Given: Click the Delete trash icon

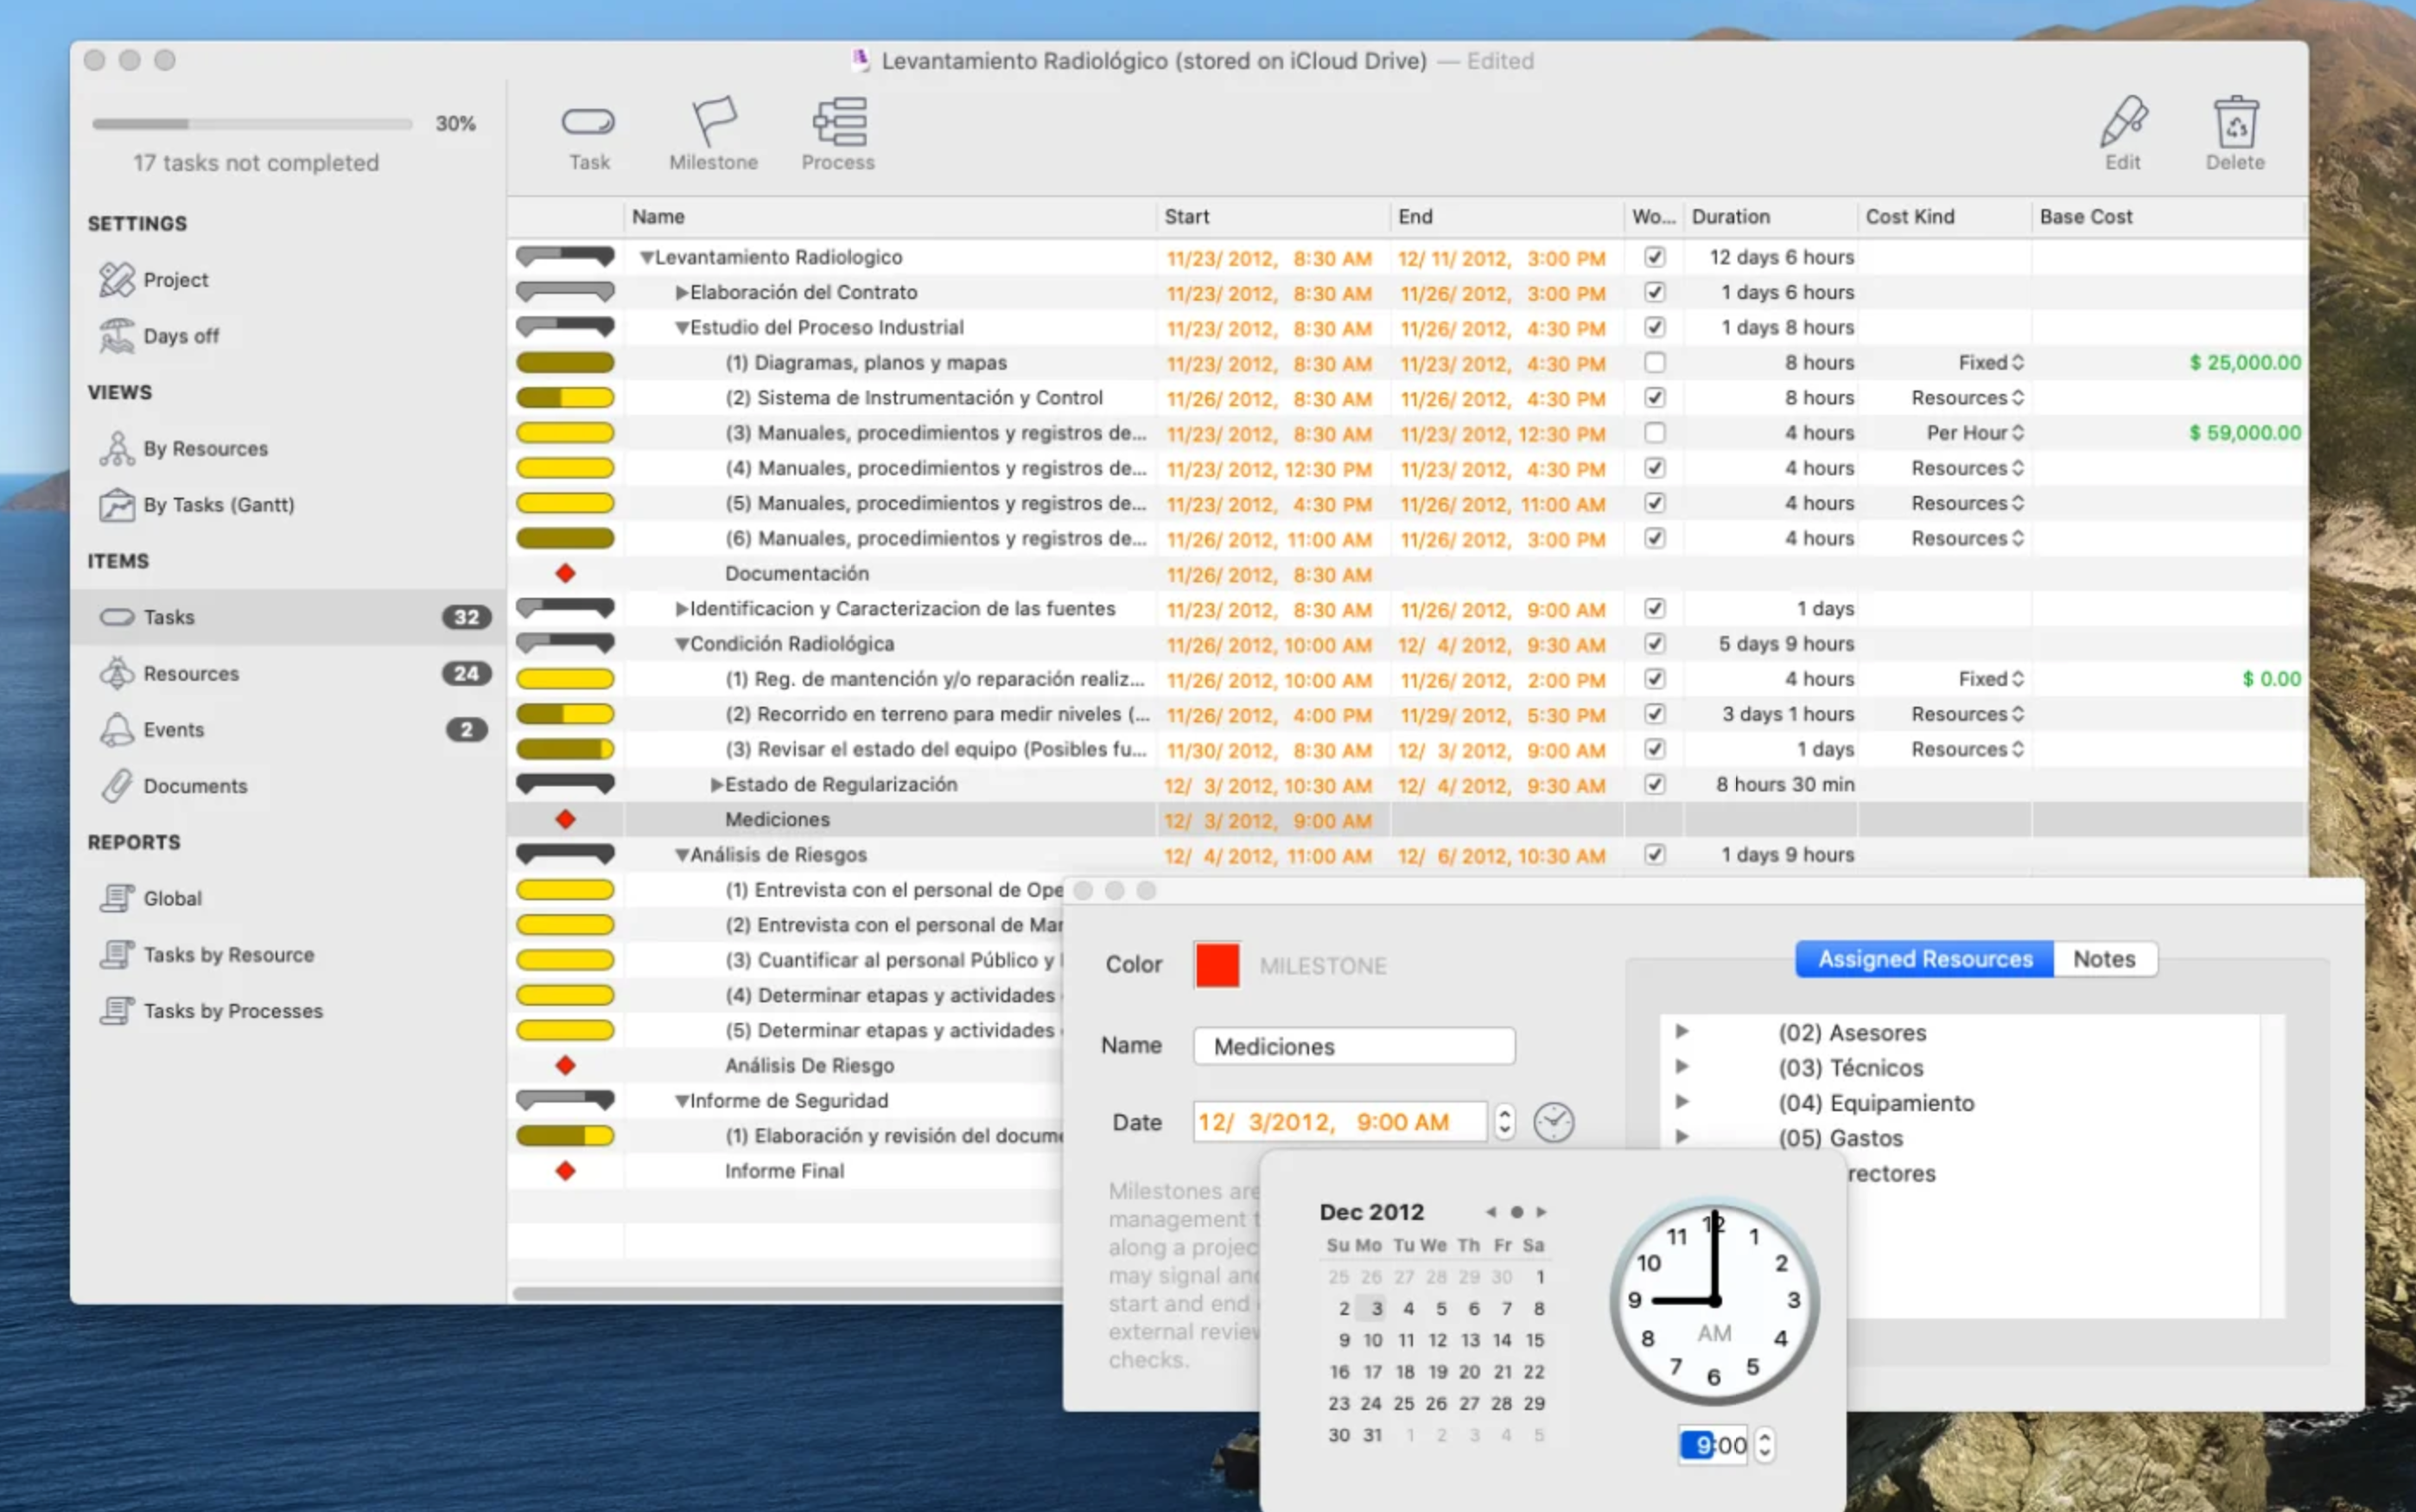Looking at the screenshot, I should (x=2235, y=136).
